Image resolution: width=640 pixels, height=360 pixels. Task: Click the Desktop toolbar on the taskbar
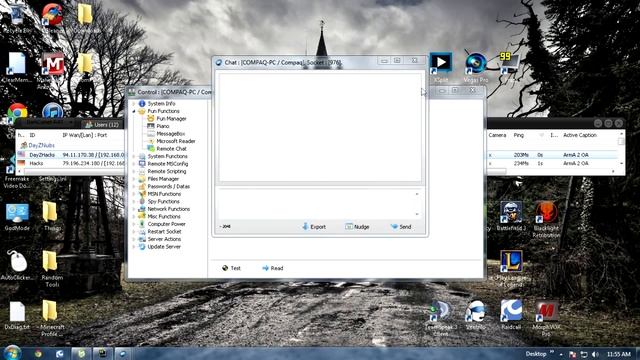536,353
